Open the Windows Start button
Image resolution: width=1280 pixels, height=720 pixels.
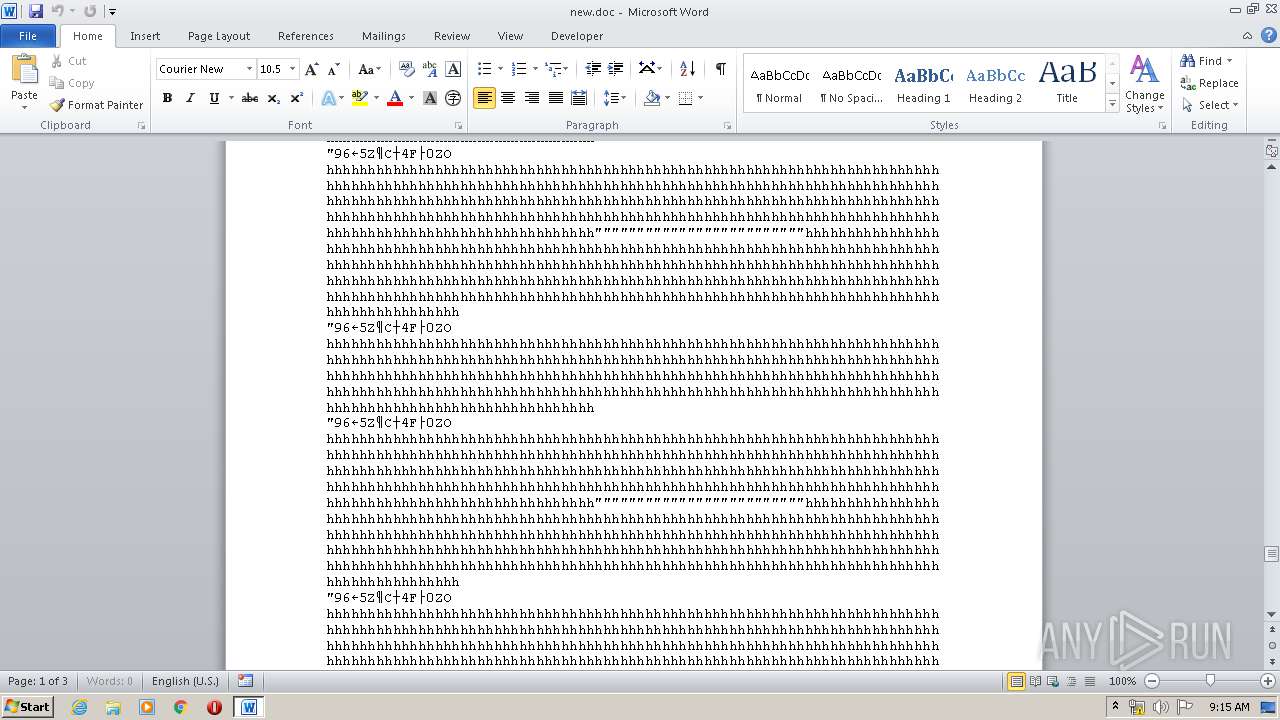[28, 706]
